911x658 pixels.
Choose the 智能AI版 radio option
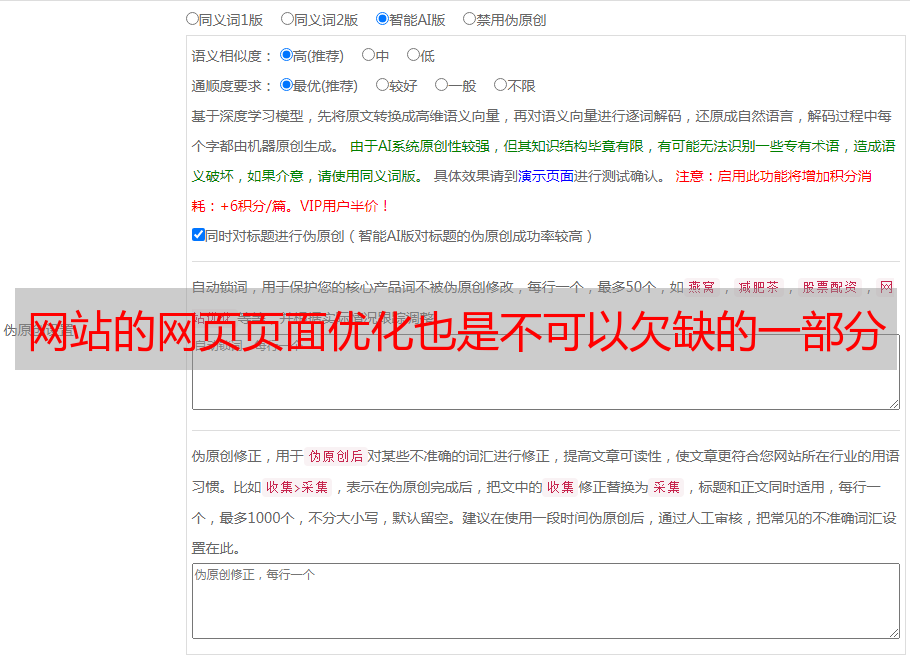tap(382, 19)
